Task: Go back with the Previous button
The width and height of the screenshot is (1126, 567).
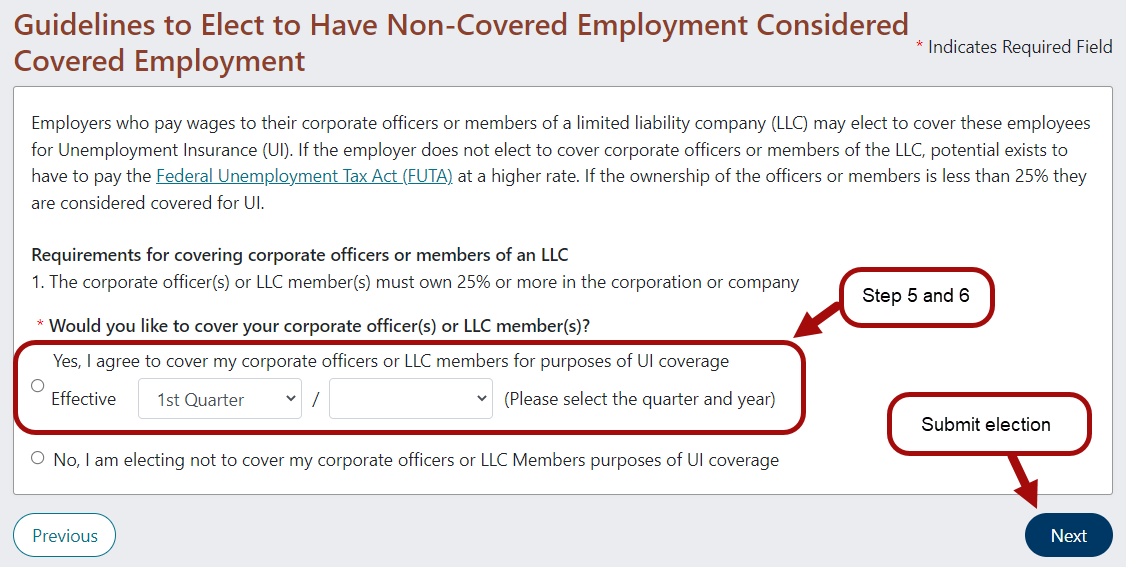Action: [x=64, y=535]
